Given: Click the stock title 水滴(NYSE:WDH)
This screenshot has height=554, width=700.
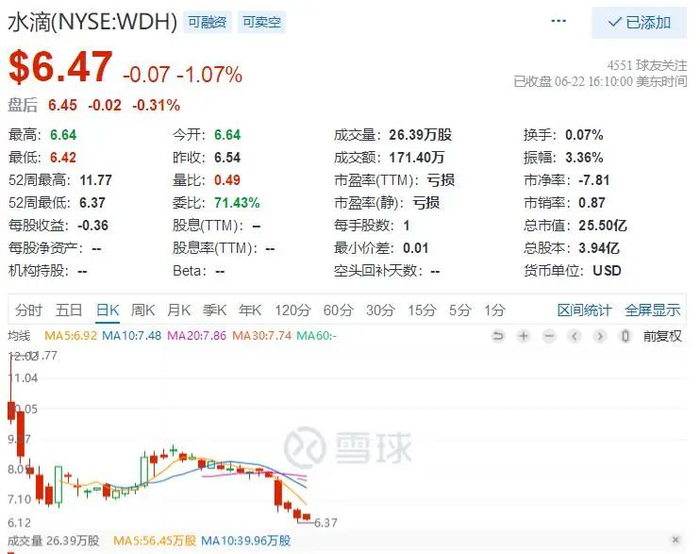Looking at the screenshot, I should point(93,22).
